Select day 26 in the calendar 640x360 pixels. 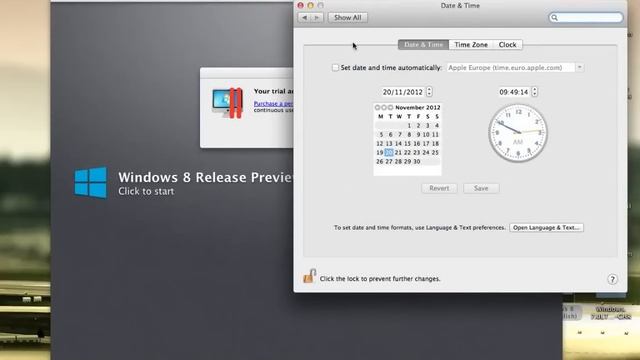(380, 161)
